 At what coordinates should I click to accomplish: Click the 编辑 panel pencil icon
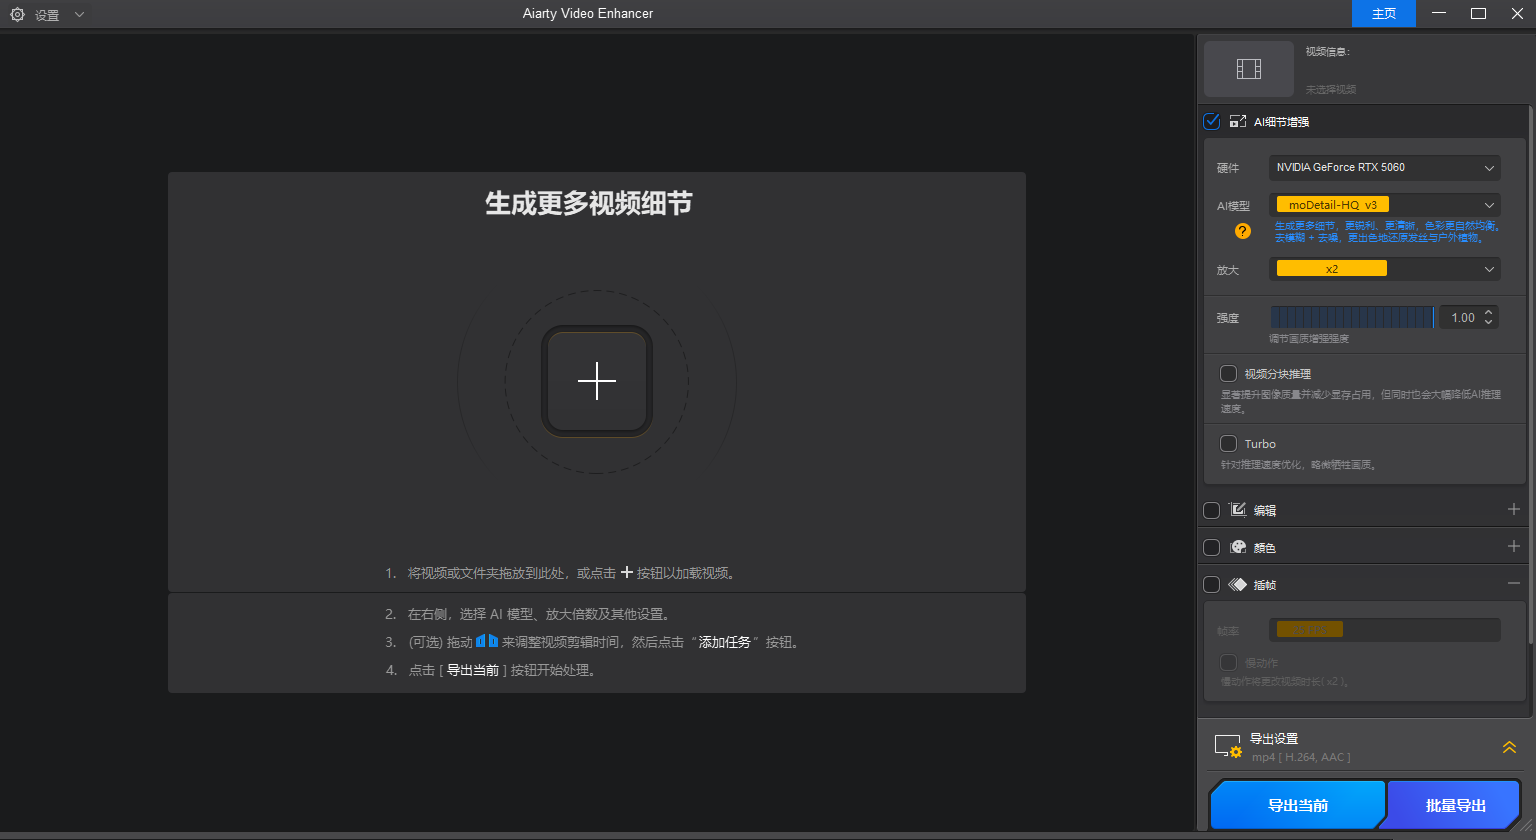1237,510
